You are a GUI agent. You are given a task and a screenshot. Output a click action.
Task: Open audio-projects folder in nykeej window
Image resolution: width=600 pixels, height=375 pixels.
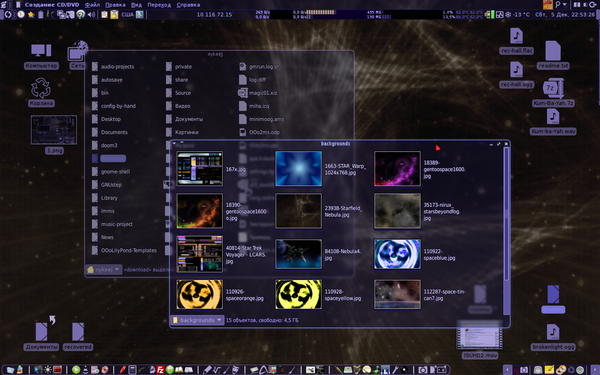(x=113, y=67)
